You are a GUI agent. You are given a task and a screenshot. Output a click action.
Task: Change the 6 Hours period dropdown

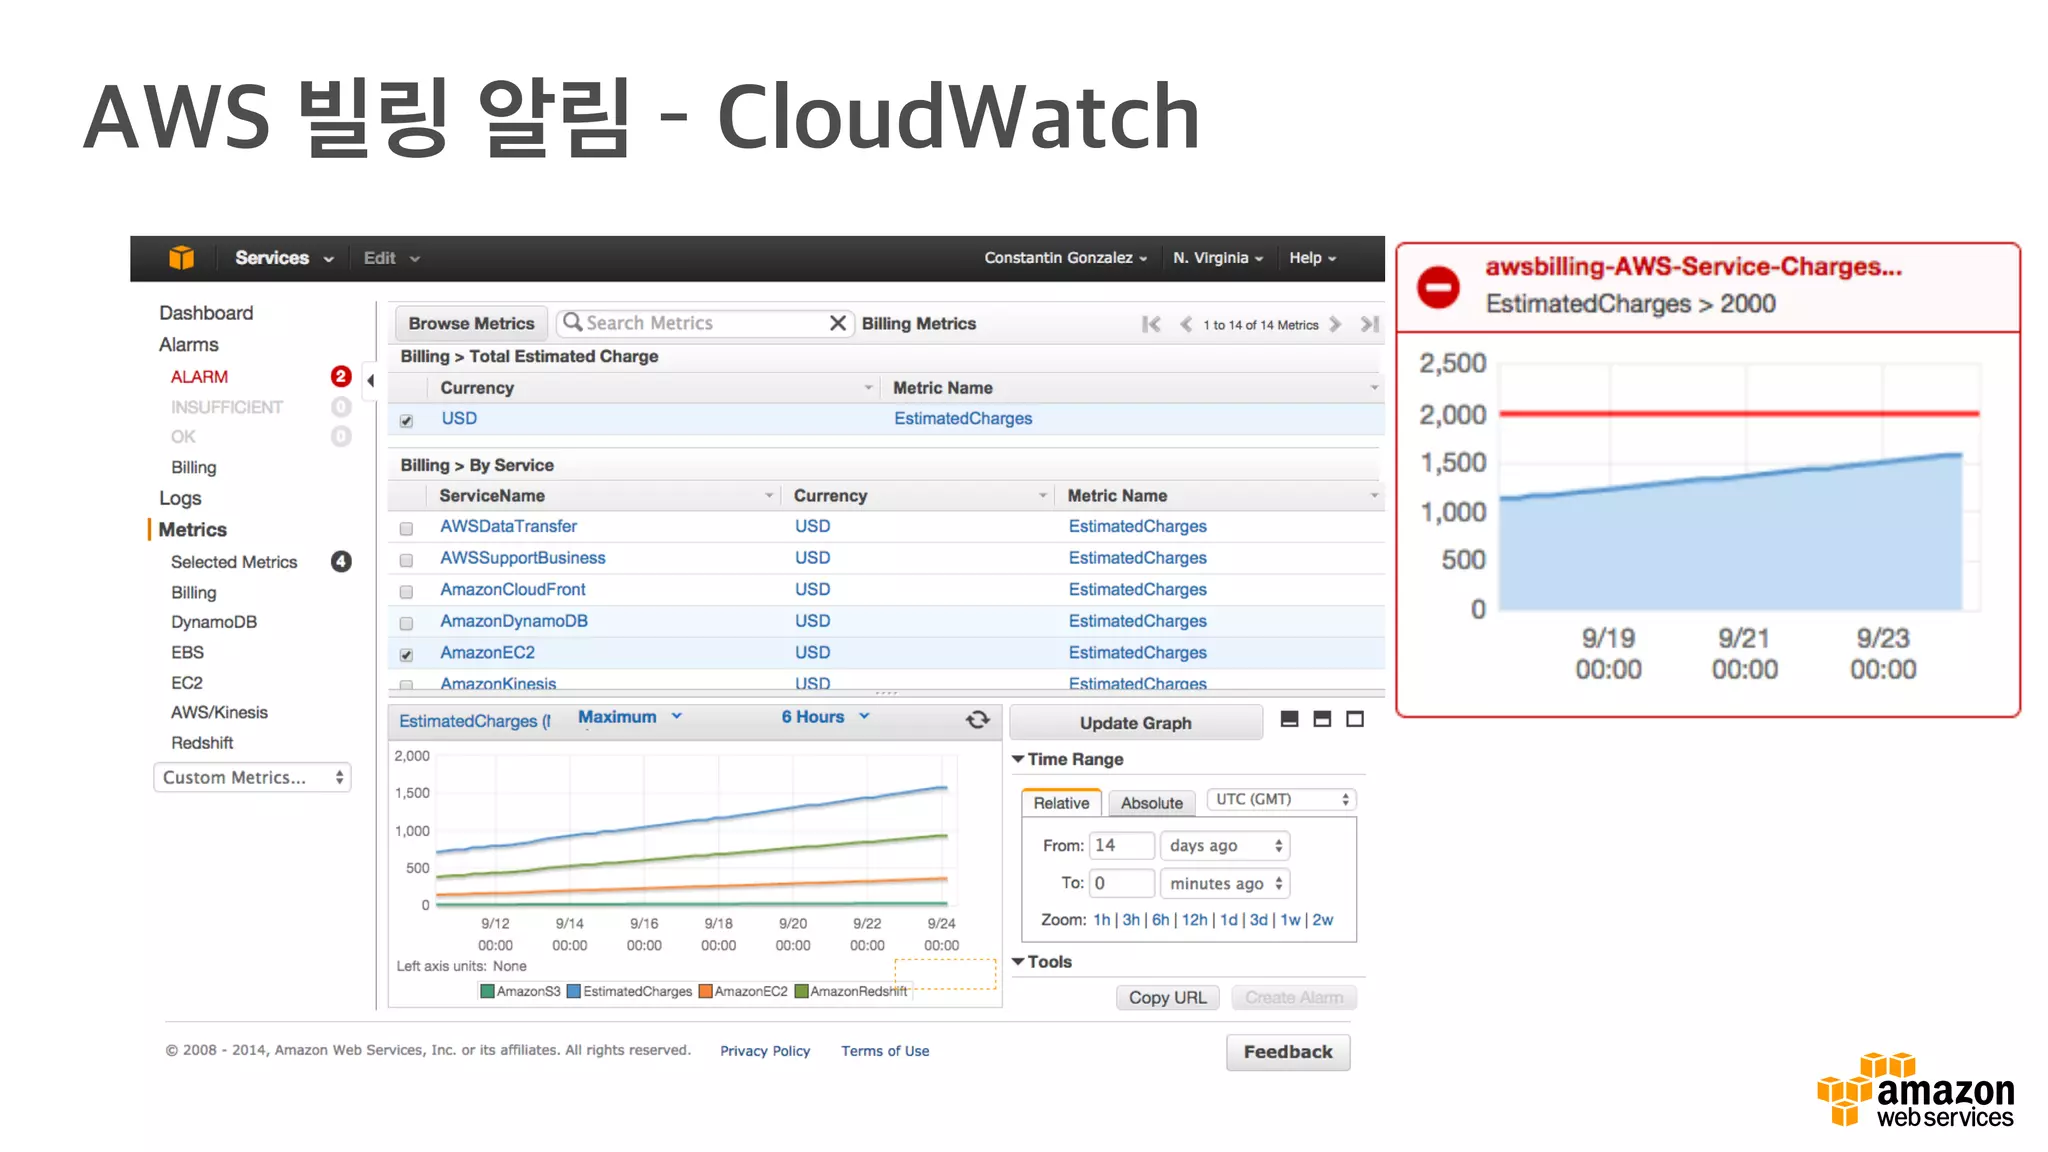(x=826, y=717)
